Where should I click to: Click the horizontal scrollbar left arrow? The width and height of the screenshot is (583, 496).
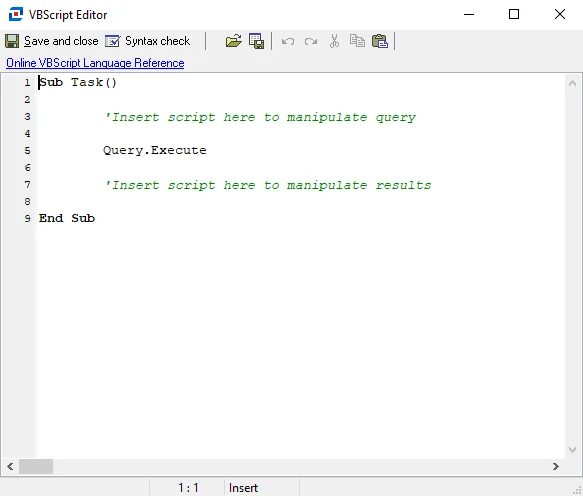point(10,466)
